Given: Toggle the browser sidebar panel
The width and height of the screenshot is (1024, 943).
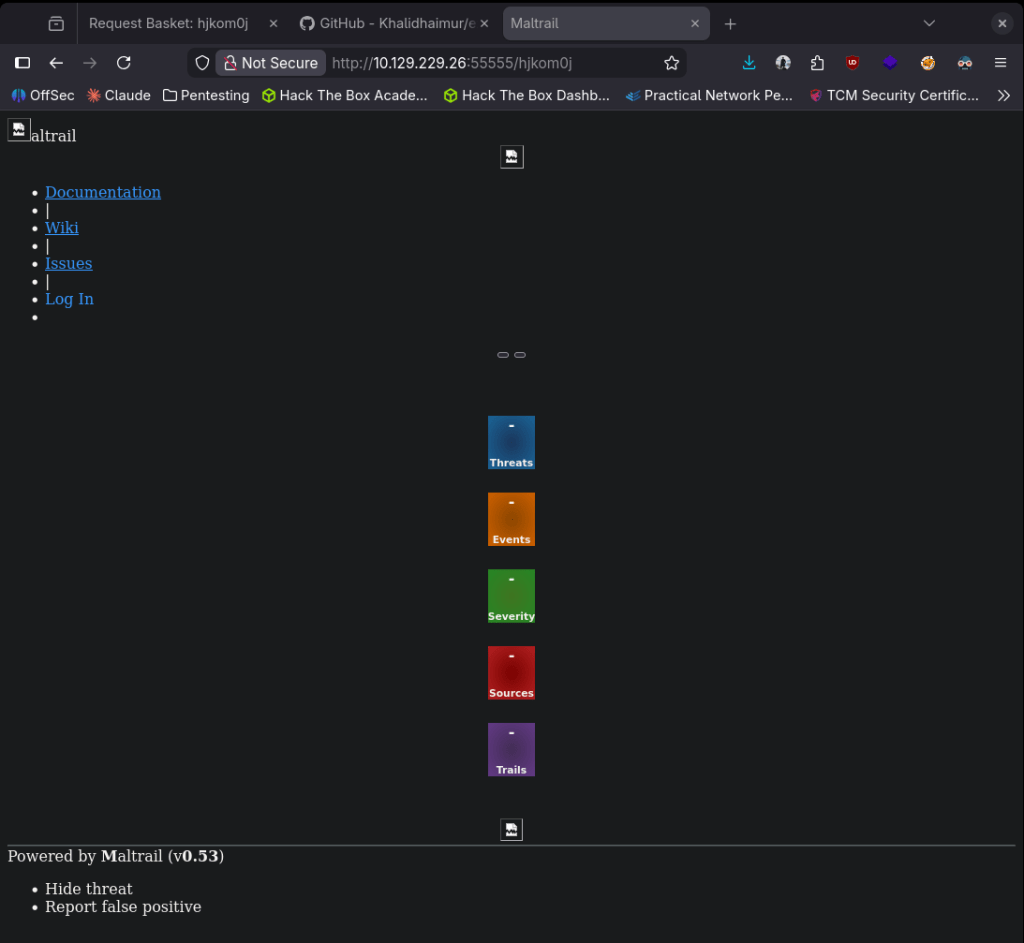Looking at the screenshot, I should (22, 63).
